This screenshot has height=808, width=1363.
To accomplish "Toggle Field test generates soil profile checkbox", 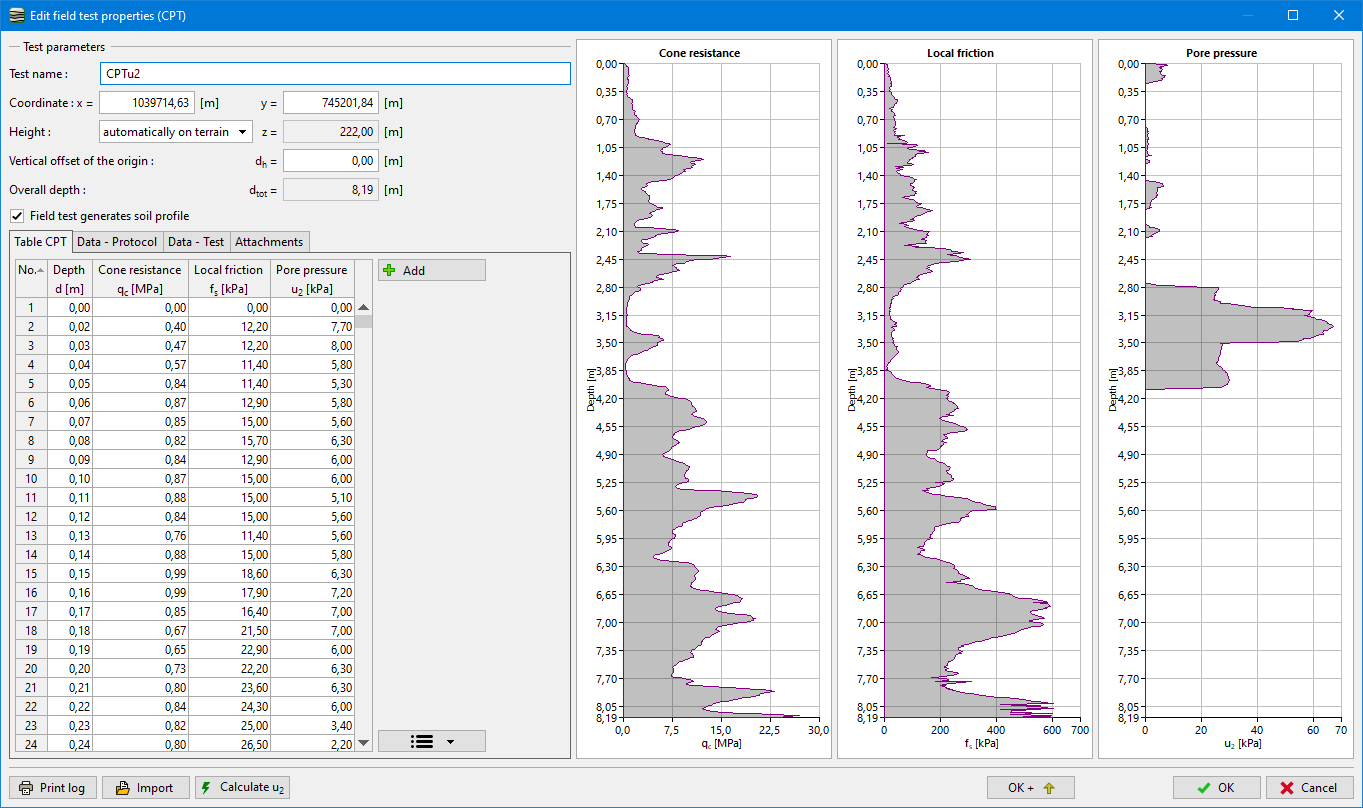I will tap(17, 215).
